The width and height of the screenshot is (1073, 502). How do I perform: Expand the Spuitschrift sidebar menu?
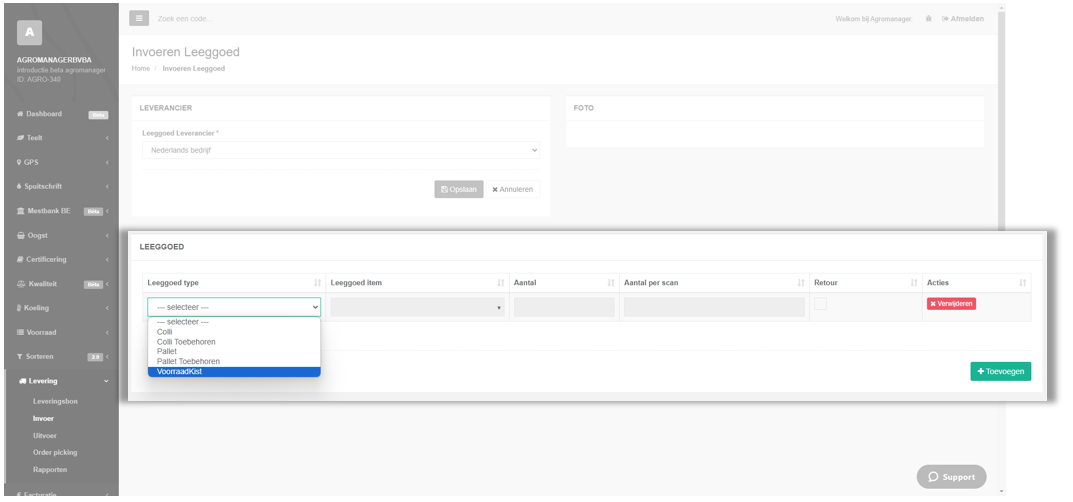[62, 187]
